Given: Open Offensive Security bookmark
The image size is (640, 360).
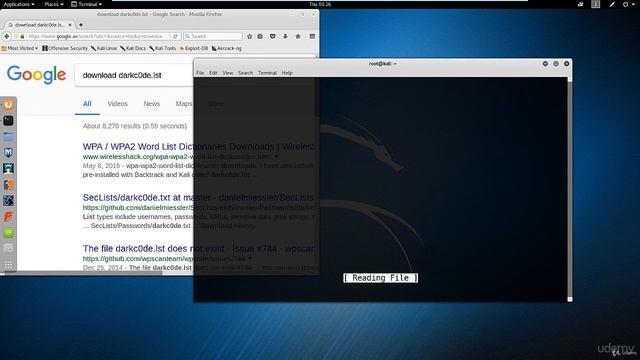Looking at the screenshot, I should (65, 48).
